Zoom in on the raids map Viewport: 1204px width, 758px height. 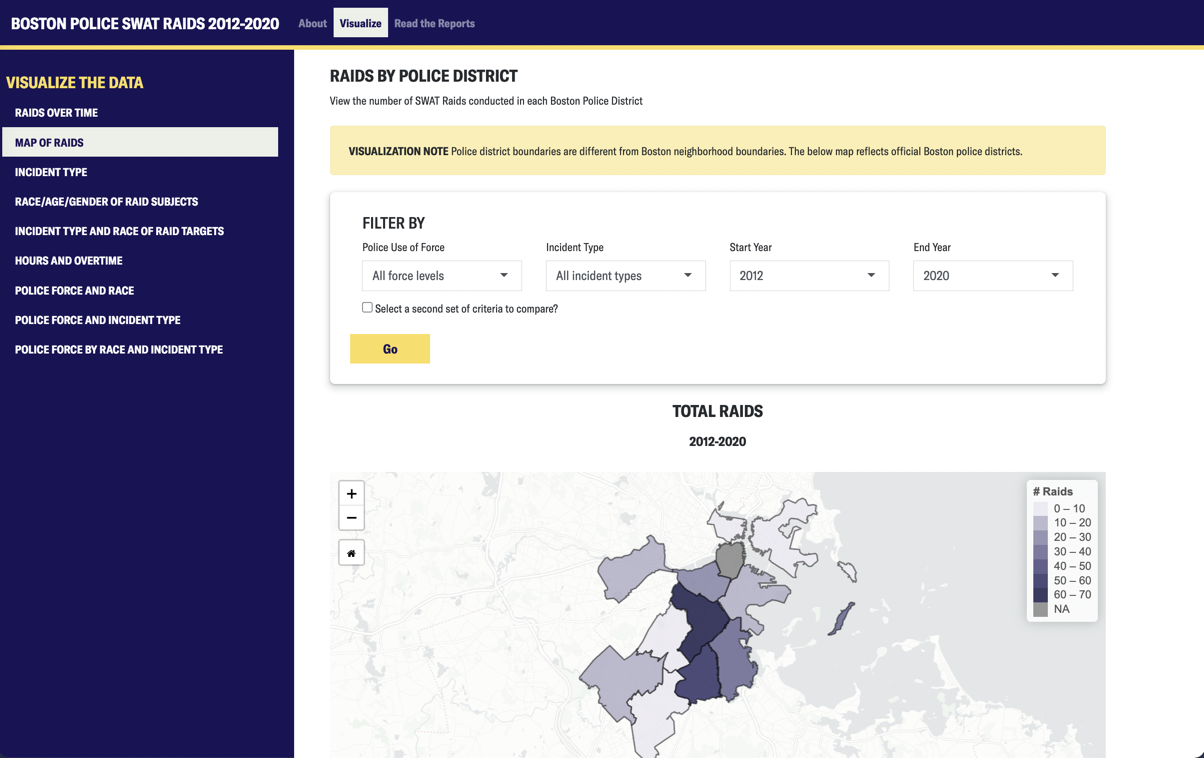click(351, 494)
